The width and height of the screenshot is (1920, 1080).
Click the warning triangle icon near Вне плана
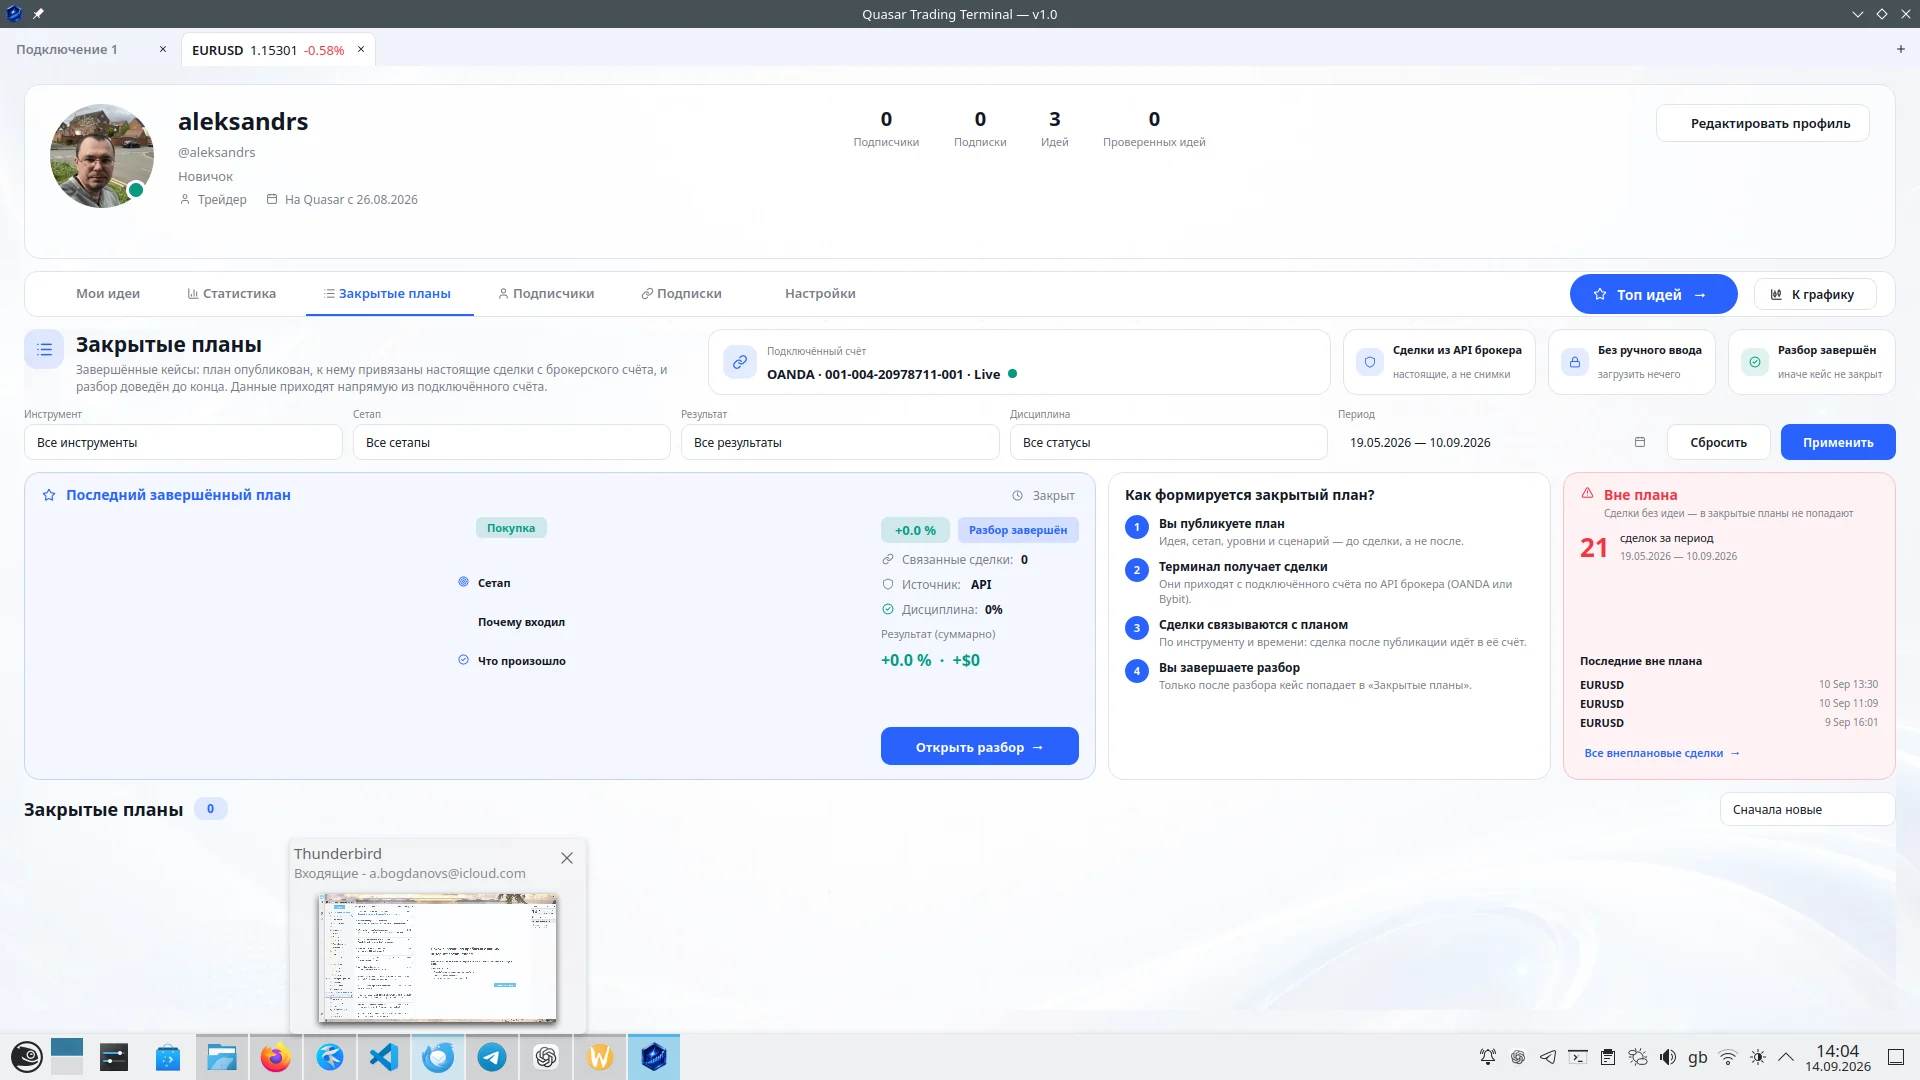click(1587, 493)
